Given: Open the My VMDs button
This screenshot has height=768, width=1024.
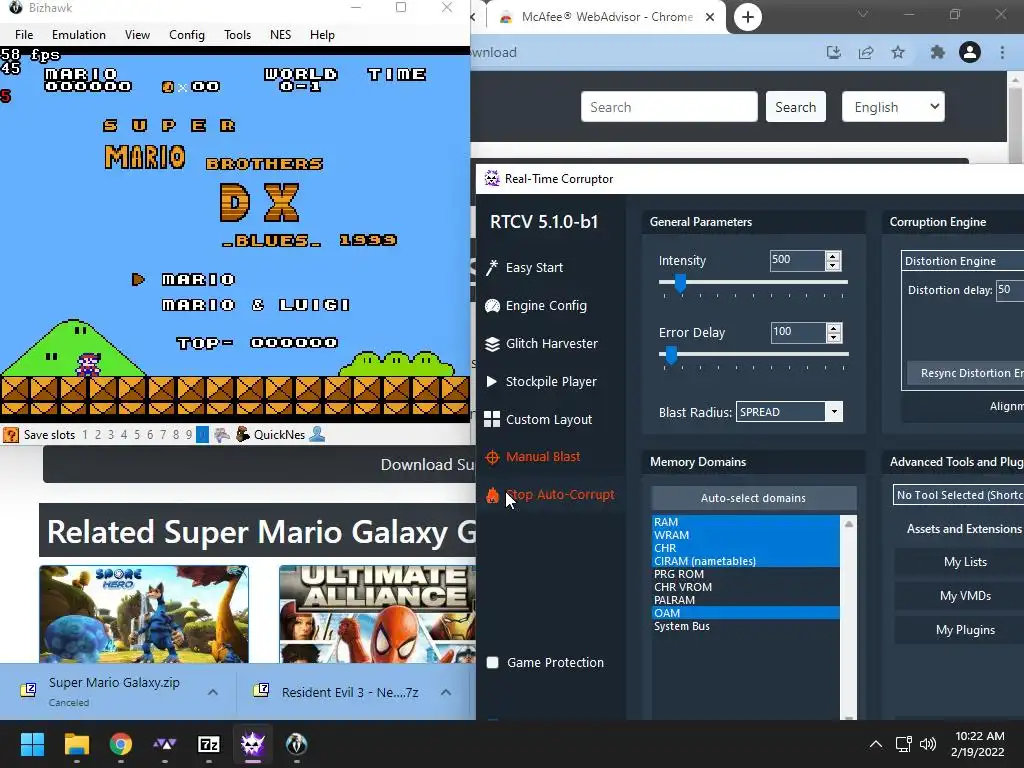Looking at the screenshot, I should [965, 596].
